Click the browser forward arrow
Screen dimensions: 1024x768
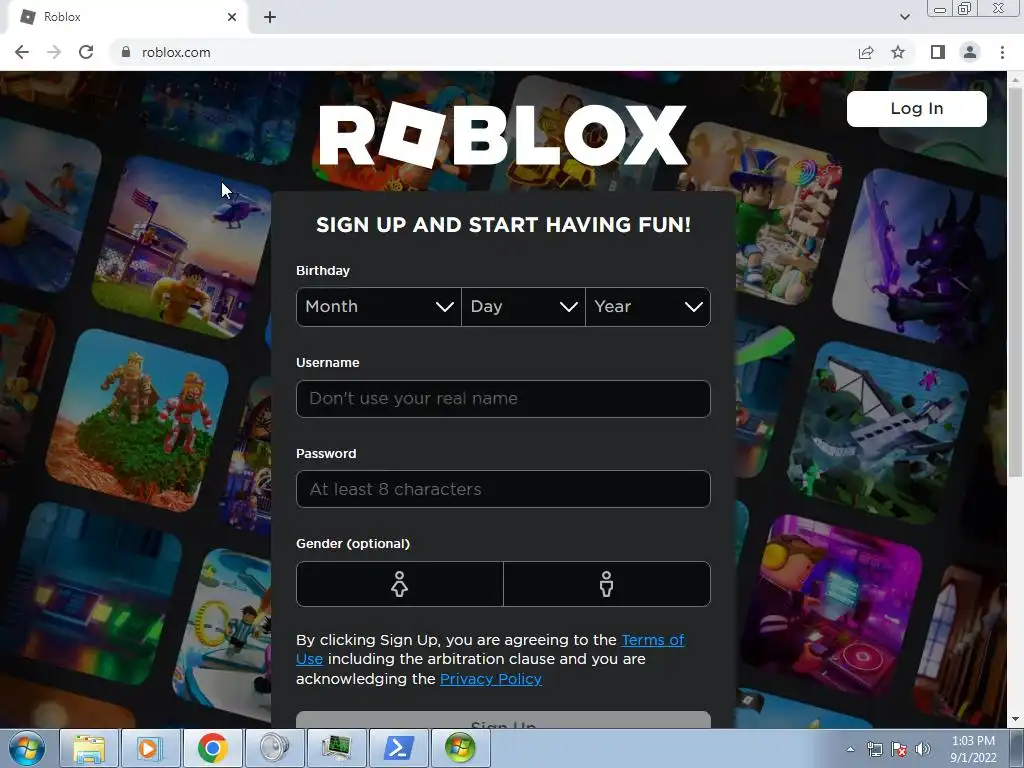point(54,52)
